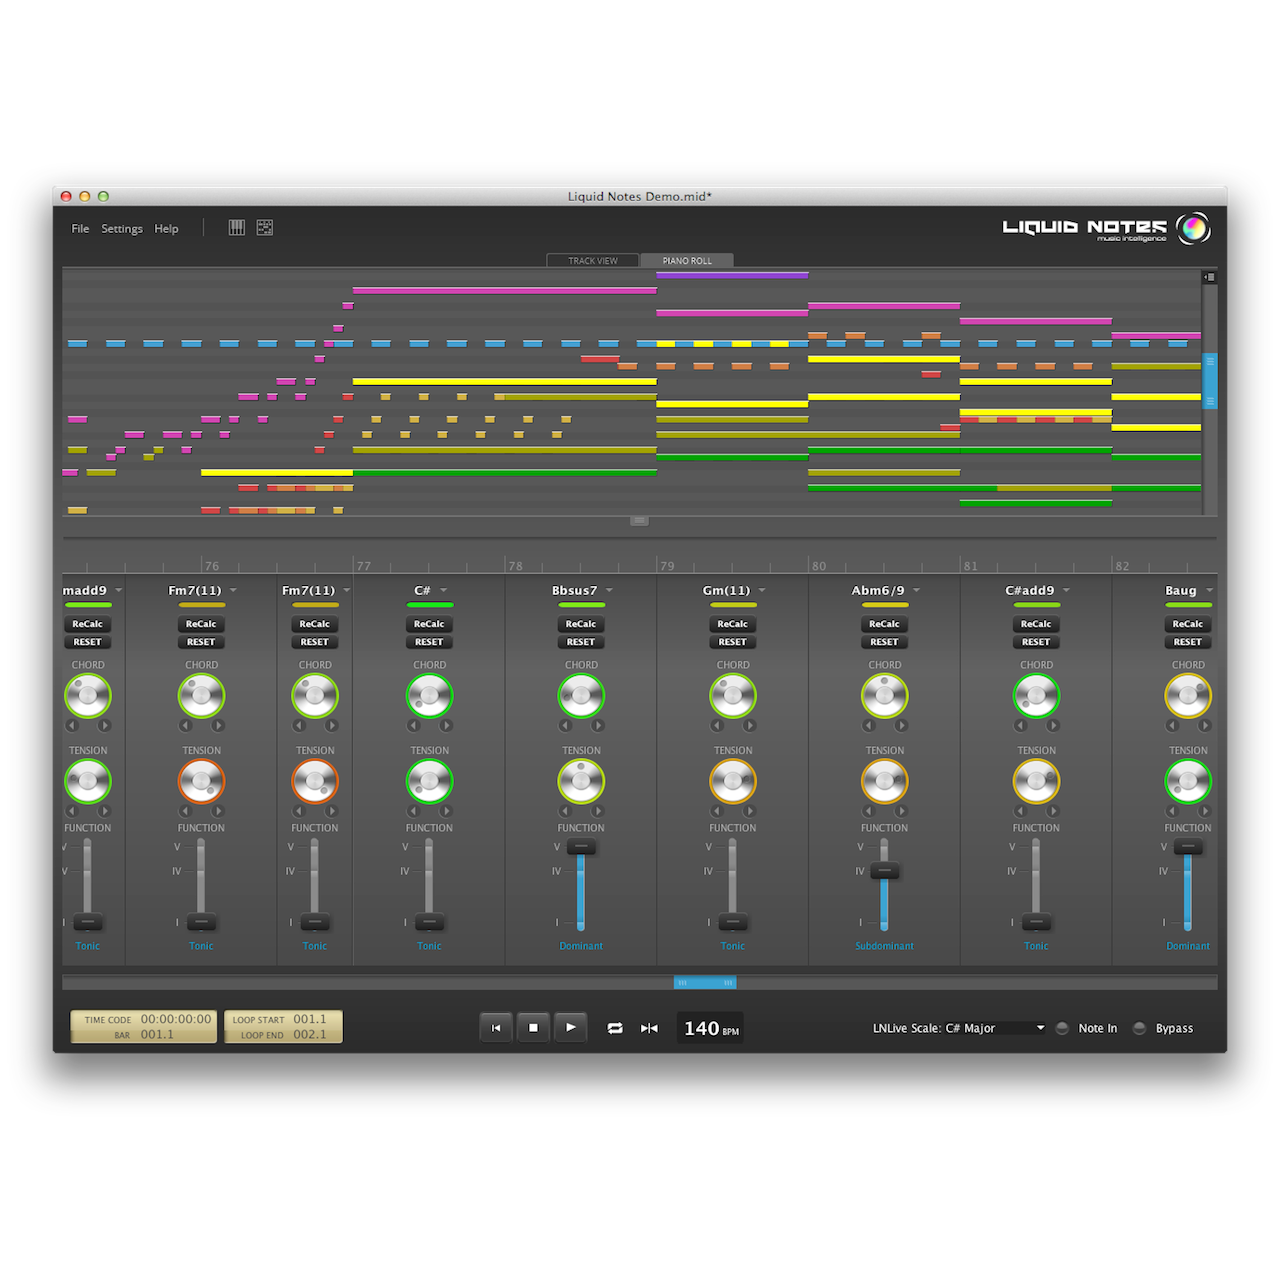Expand the Baug chord dropdown

(1208, 590)
